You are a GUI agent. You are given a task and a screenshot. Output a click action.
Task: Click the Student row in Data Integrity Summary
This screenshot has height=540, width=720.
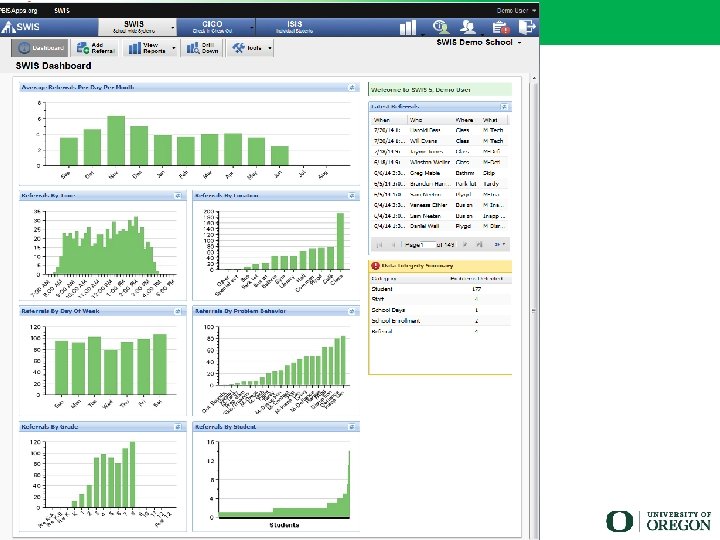[x=440, y=289]
